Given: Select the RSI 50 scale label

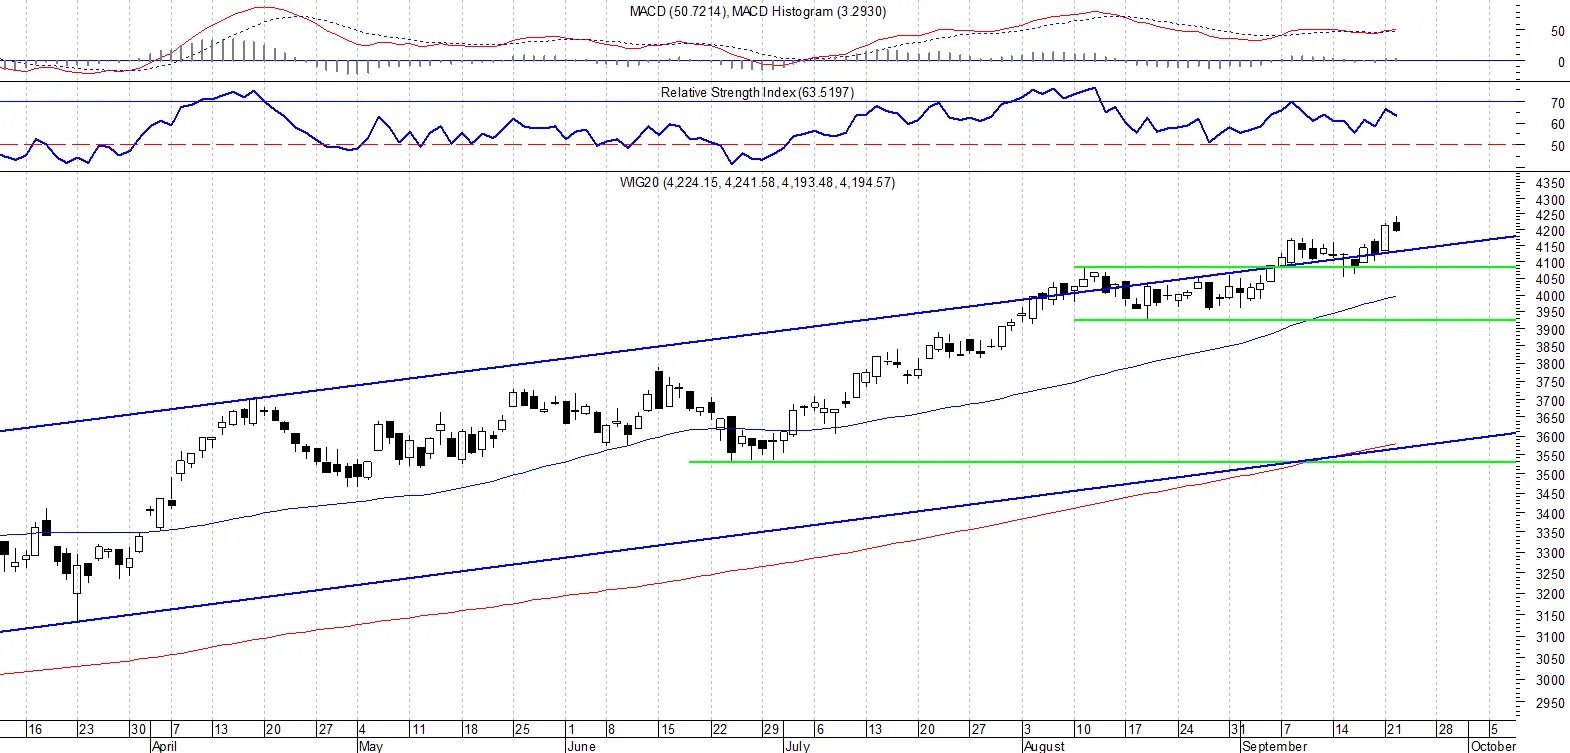Looking at the screenshot, I should click(1557, 147).
